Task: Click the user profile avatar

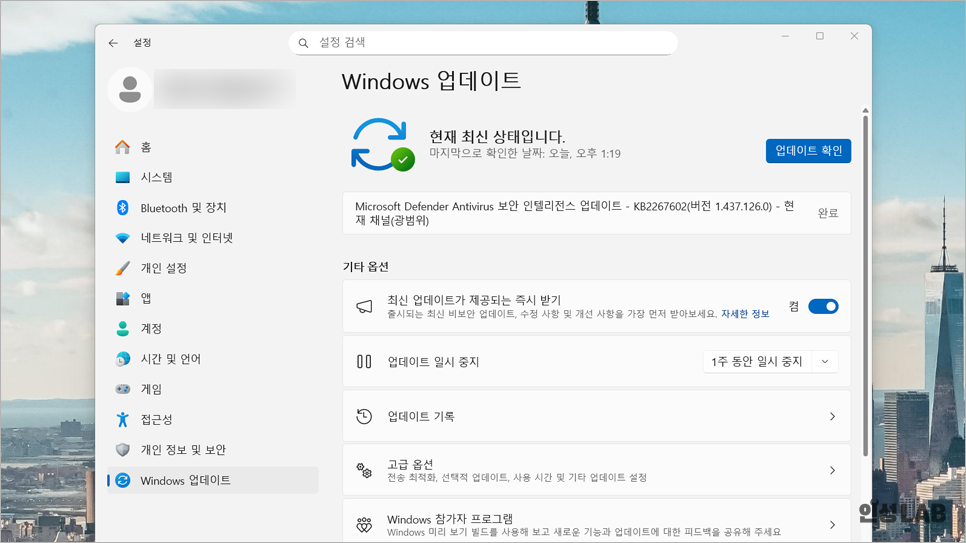Action: (x=130, y=89)
